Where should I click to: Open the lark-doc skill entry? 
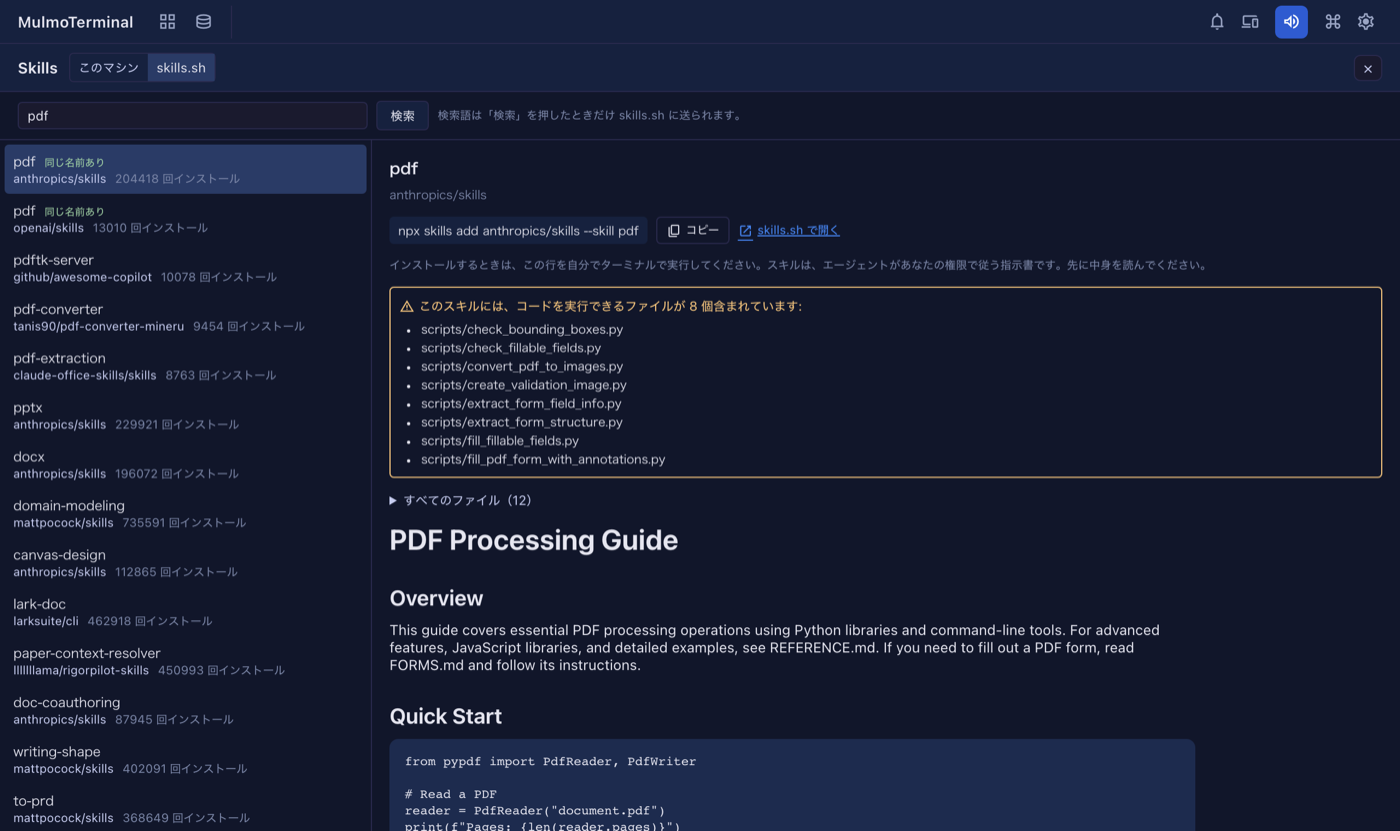click(x=186, y=612)
